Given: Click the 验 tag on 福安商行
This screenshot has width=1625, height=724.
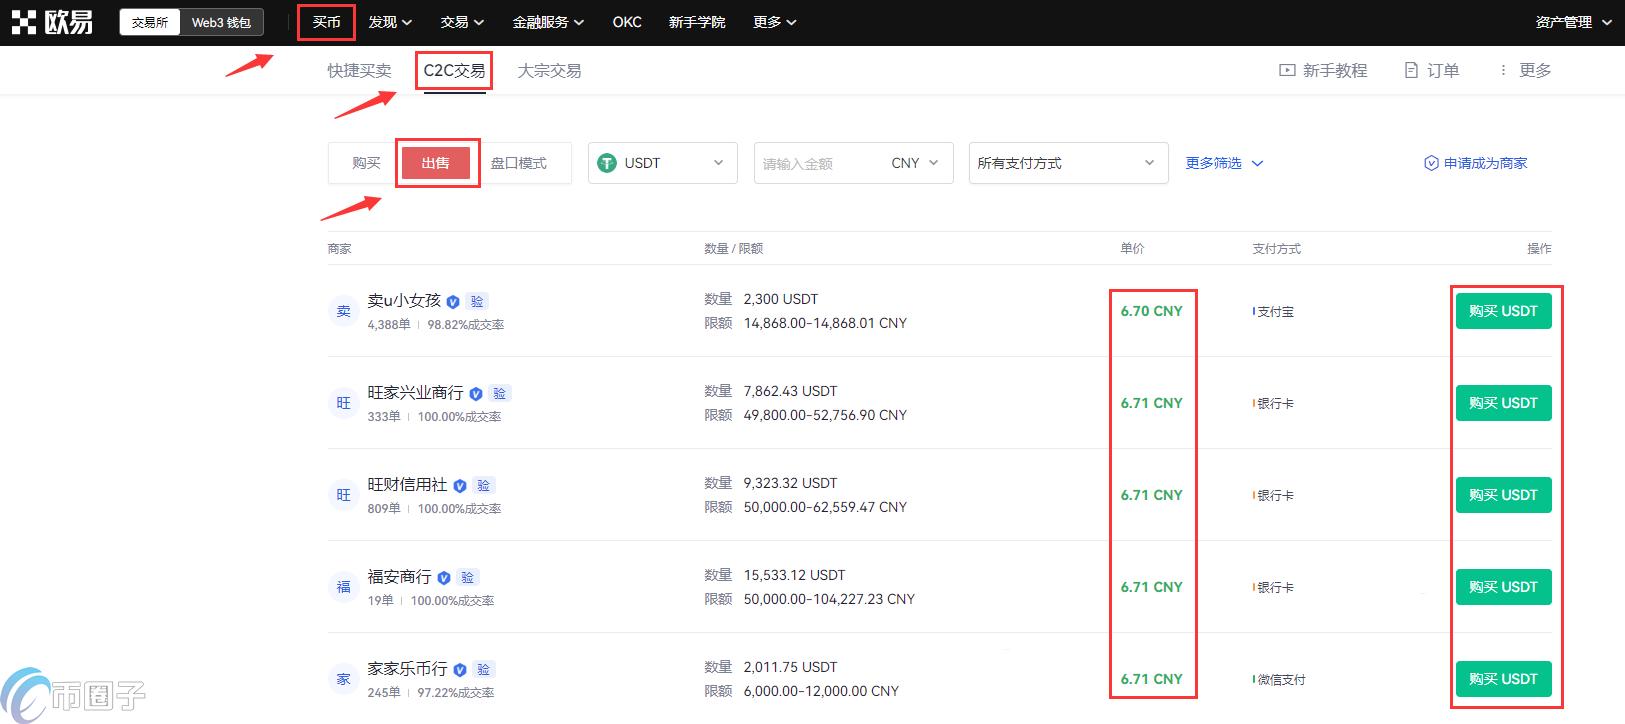Looking at the screenshot, I should pyautogui.click(x=468, y=577).
